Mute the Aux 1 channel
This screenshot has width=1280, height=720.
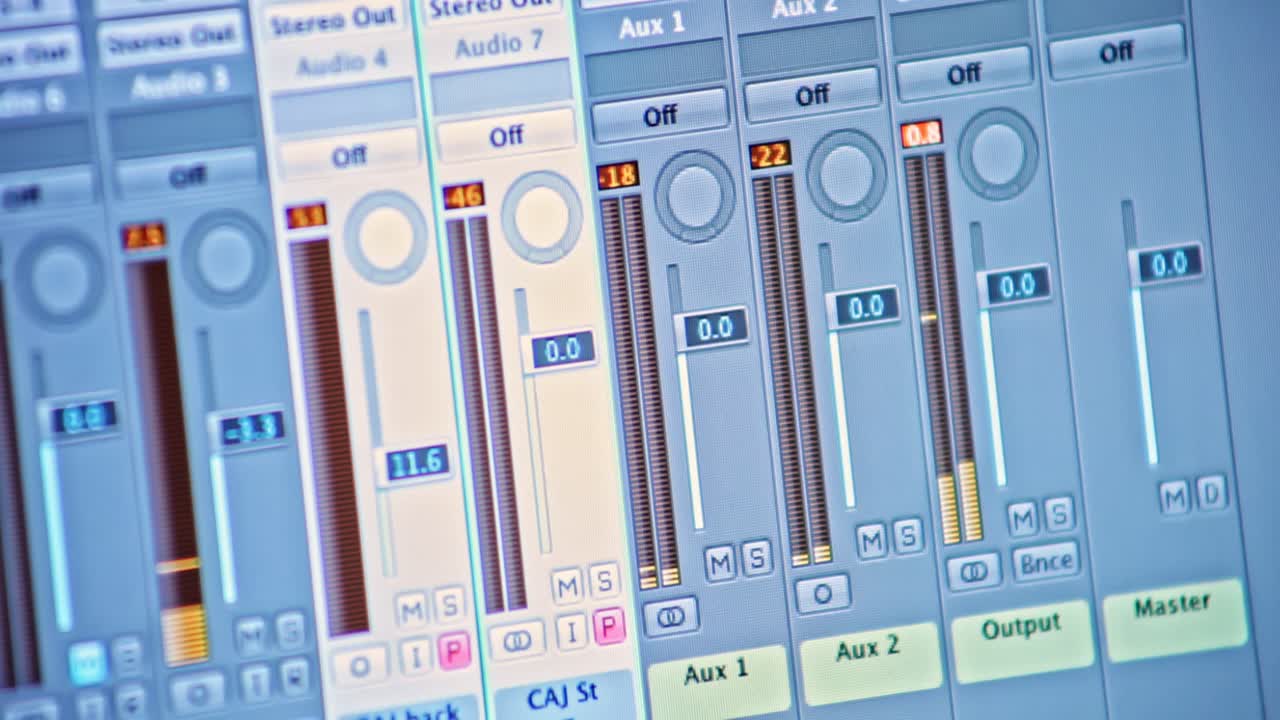720,563
